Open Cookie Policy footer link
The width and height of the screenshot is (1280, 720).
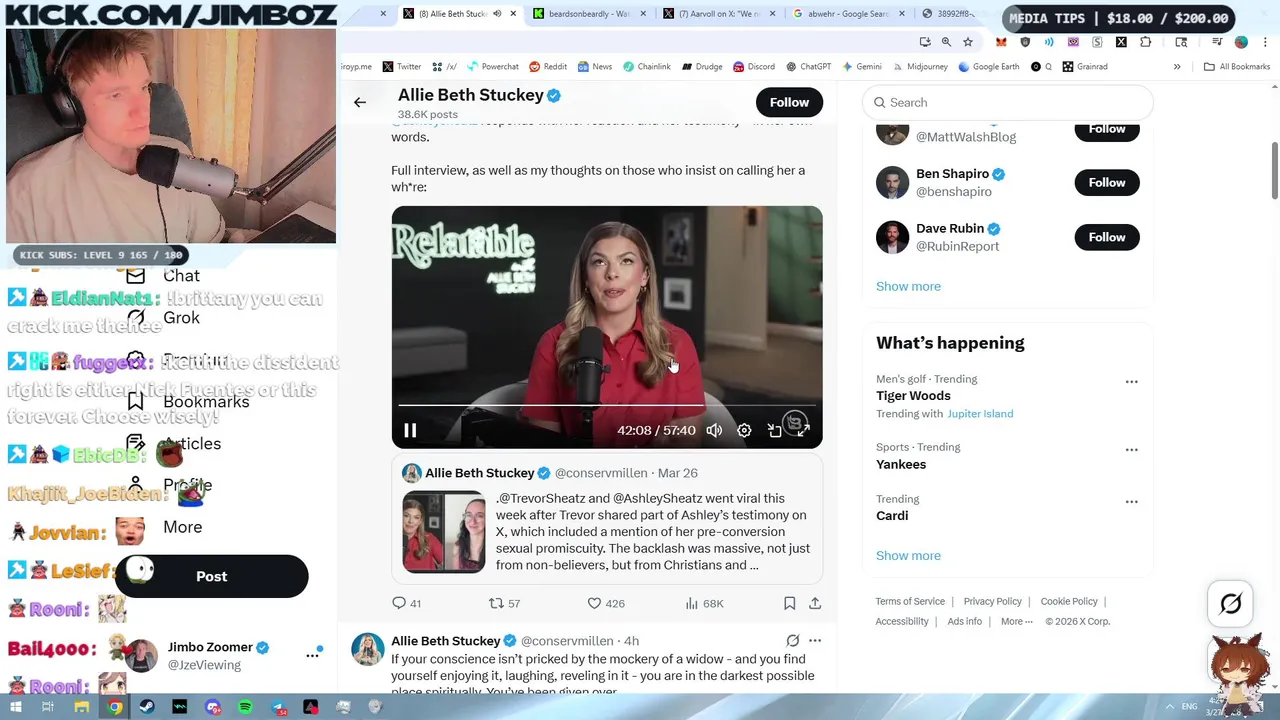pos(1069,601)
